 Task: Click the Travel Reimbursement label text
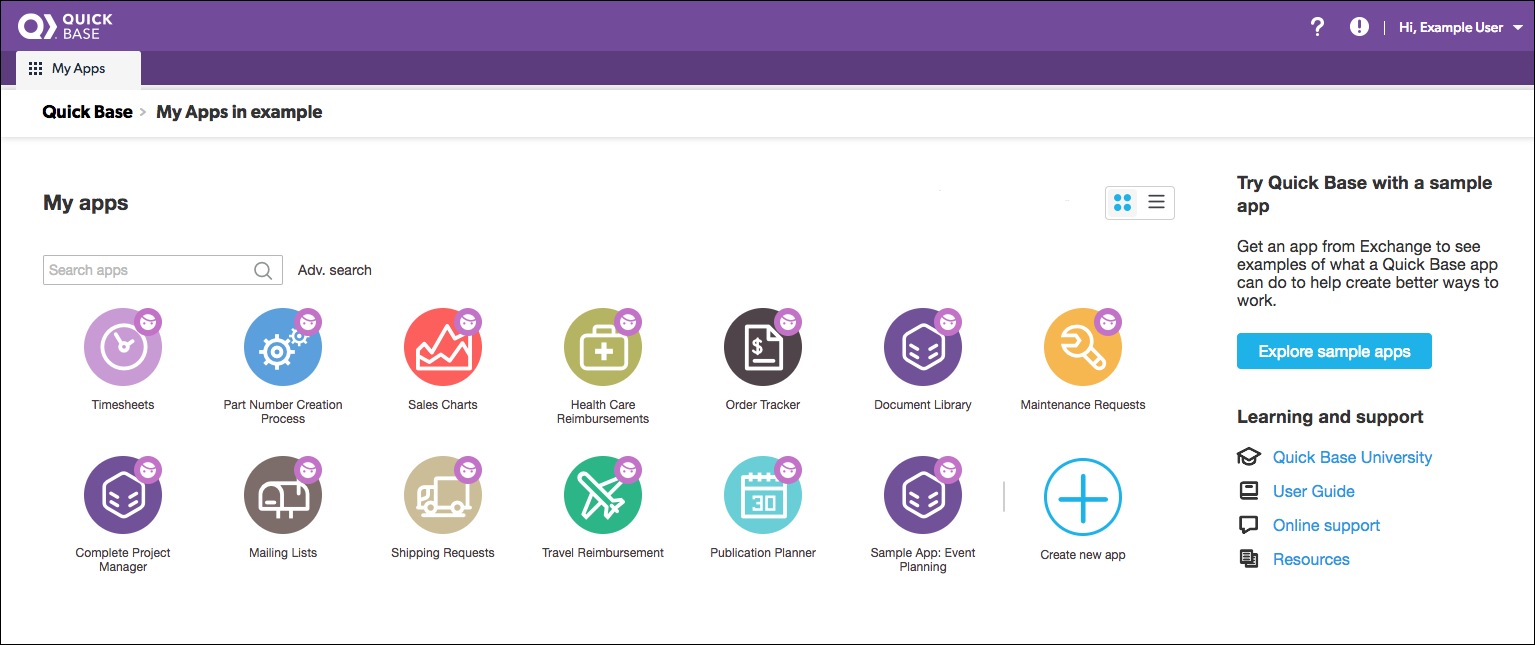[603, 553]
